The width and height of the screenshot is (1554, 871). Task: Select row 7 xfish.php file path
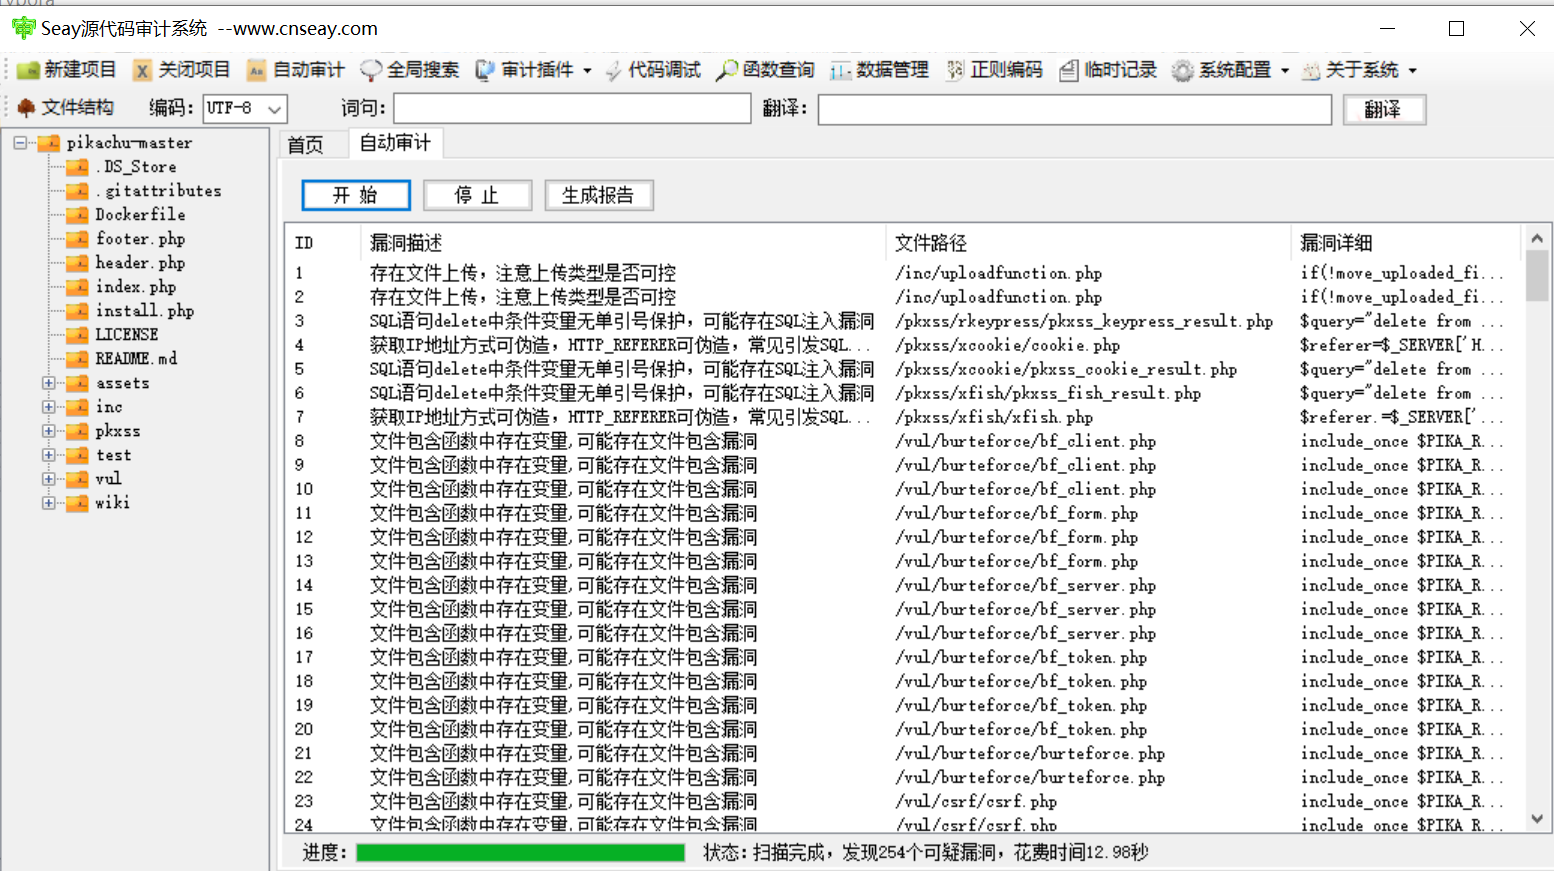click(x=994, y=417)
